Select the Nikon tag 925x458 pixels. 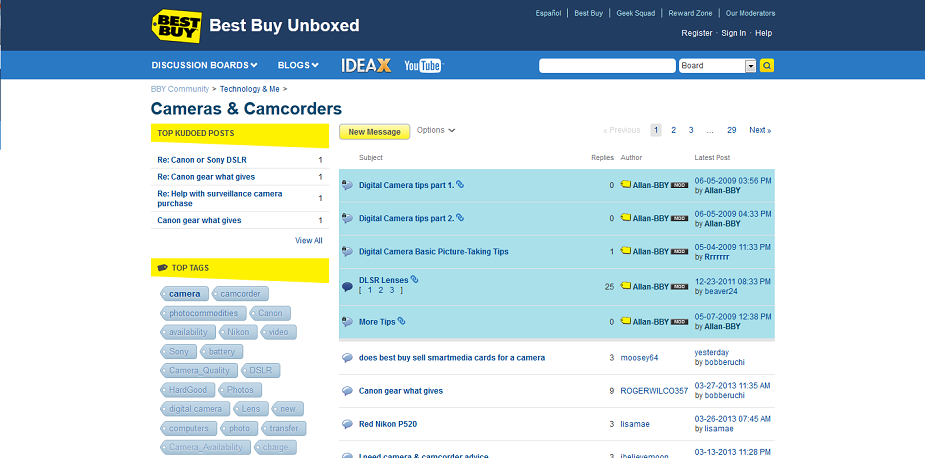pos(238,332)
